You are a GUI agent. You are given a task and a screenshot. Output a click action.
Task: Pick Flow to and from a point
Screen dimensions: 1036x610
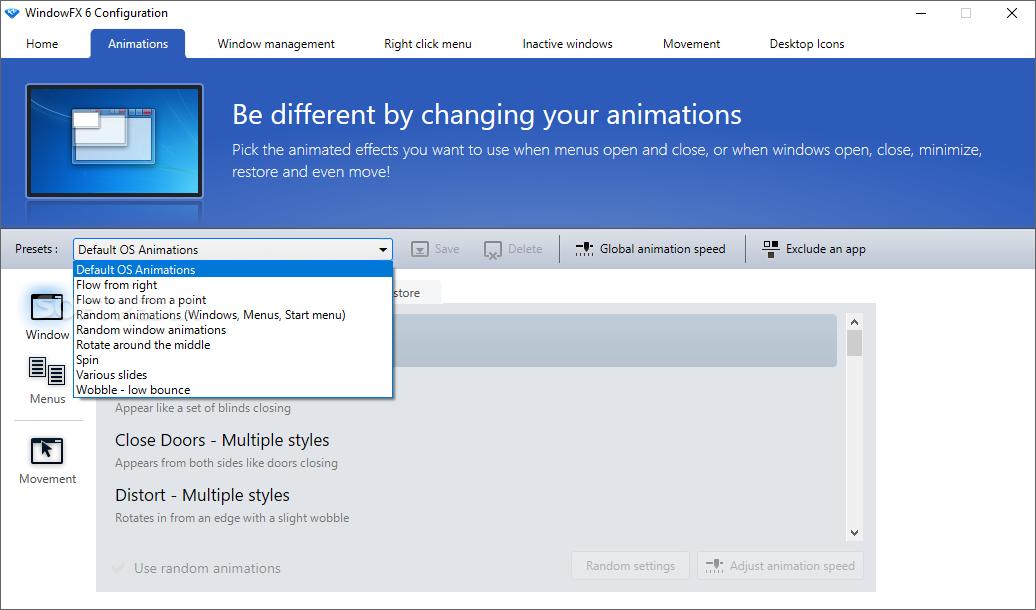tap(233, 300)
